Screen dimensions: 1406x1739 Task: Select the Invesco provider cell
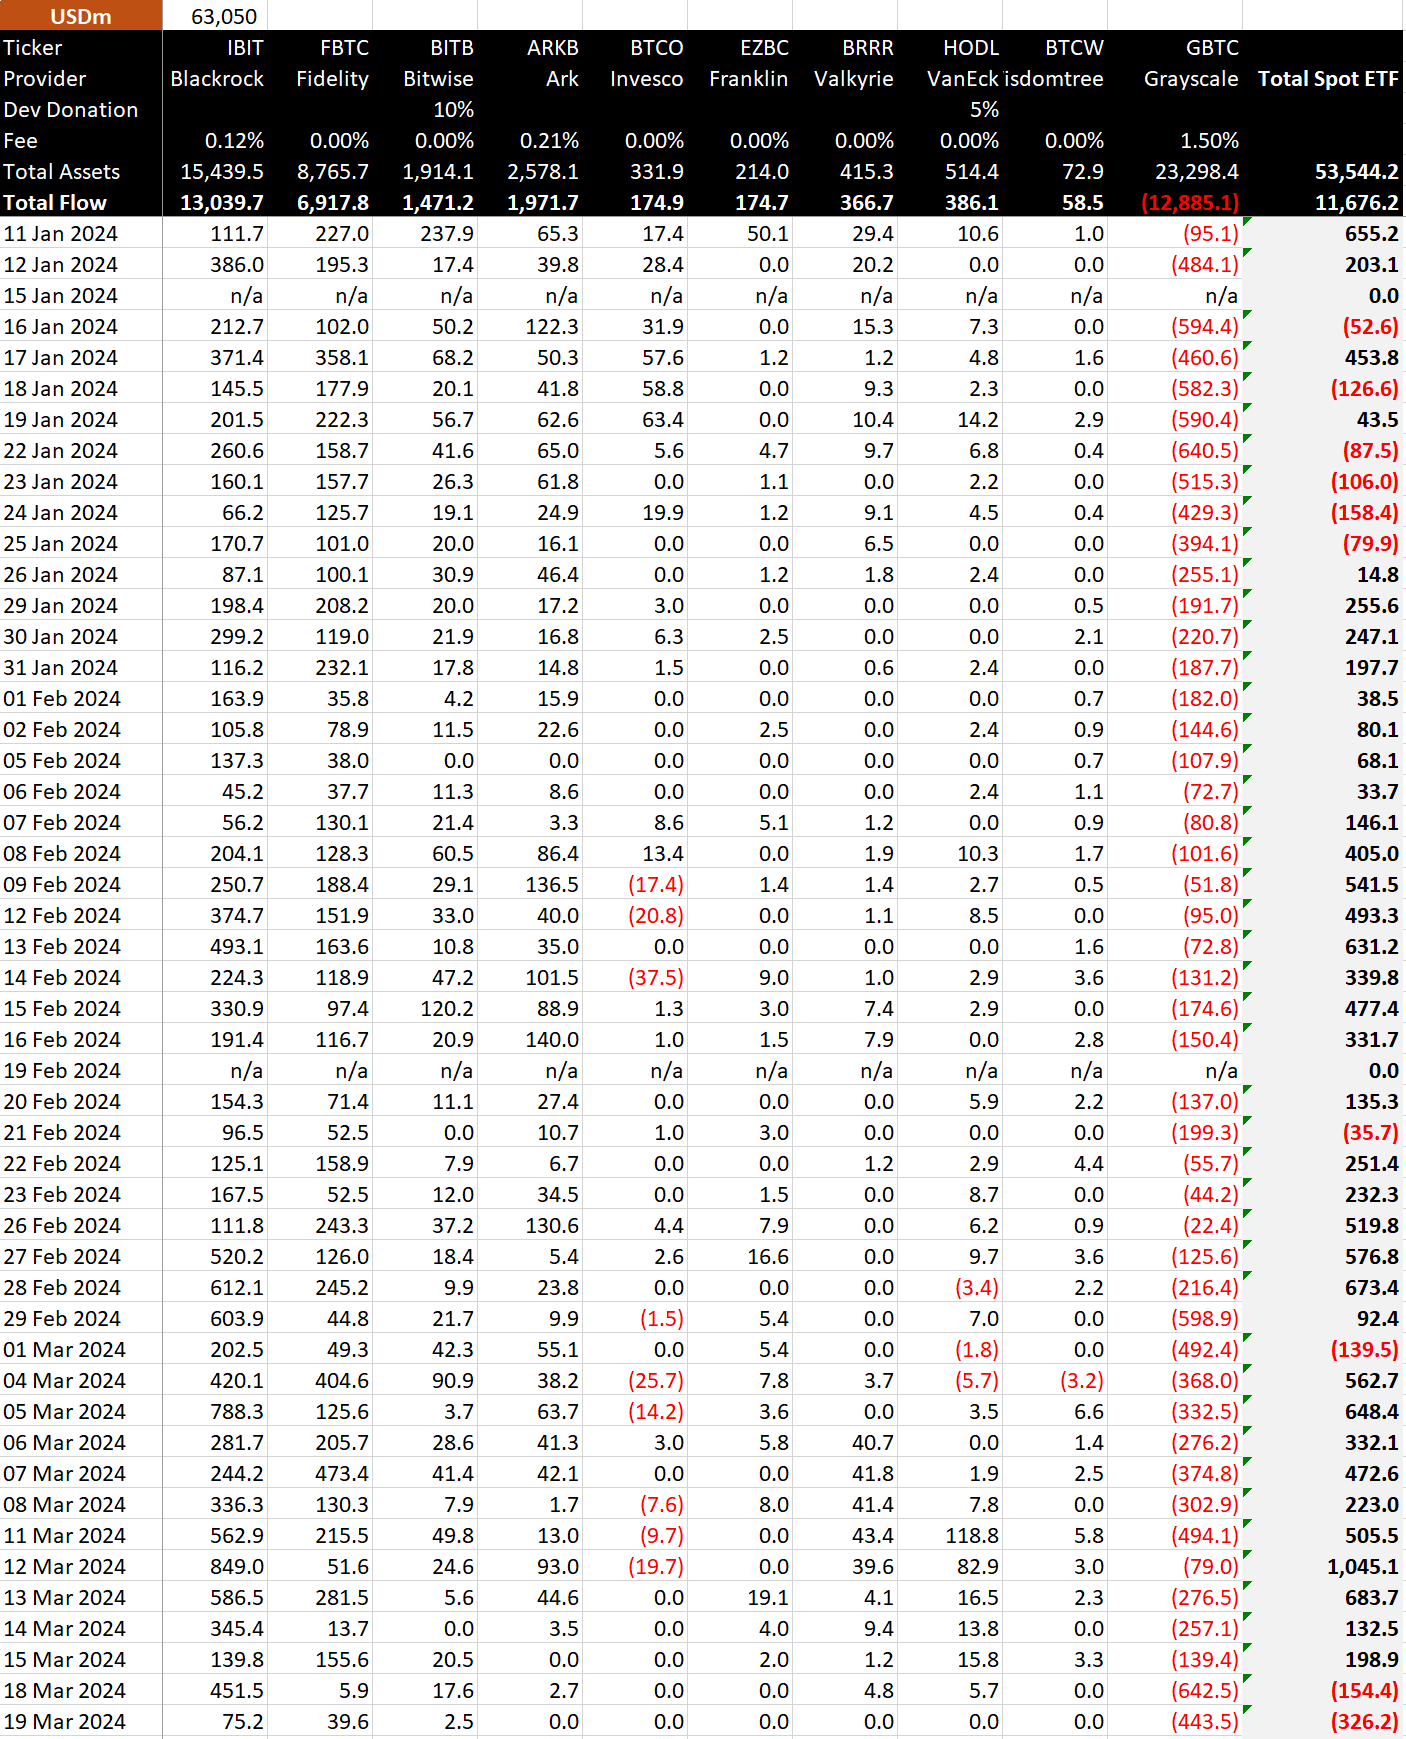click(646, 79)
